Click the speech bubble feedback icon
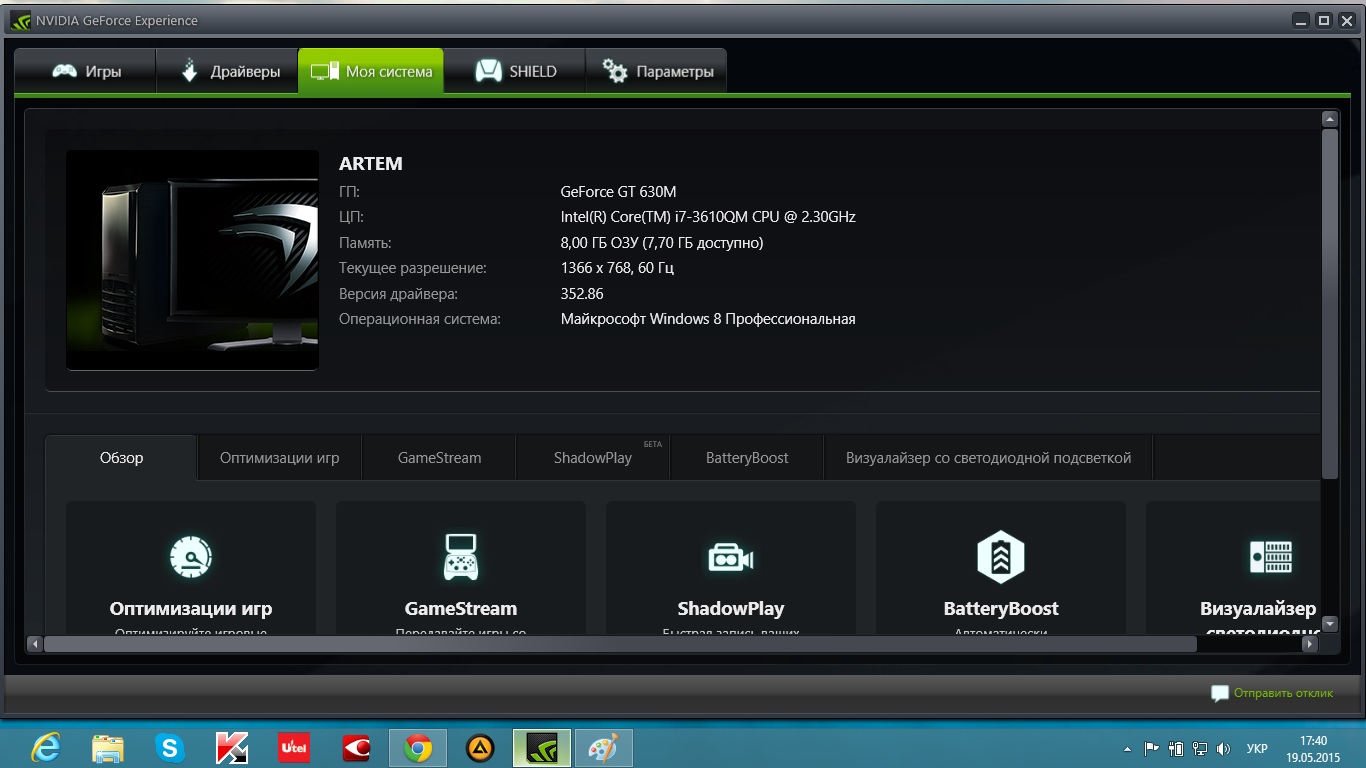Image resolution: width=1366 pixels, height=768 pixels. 1219,693
